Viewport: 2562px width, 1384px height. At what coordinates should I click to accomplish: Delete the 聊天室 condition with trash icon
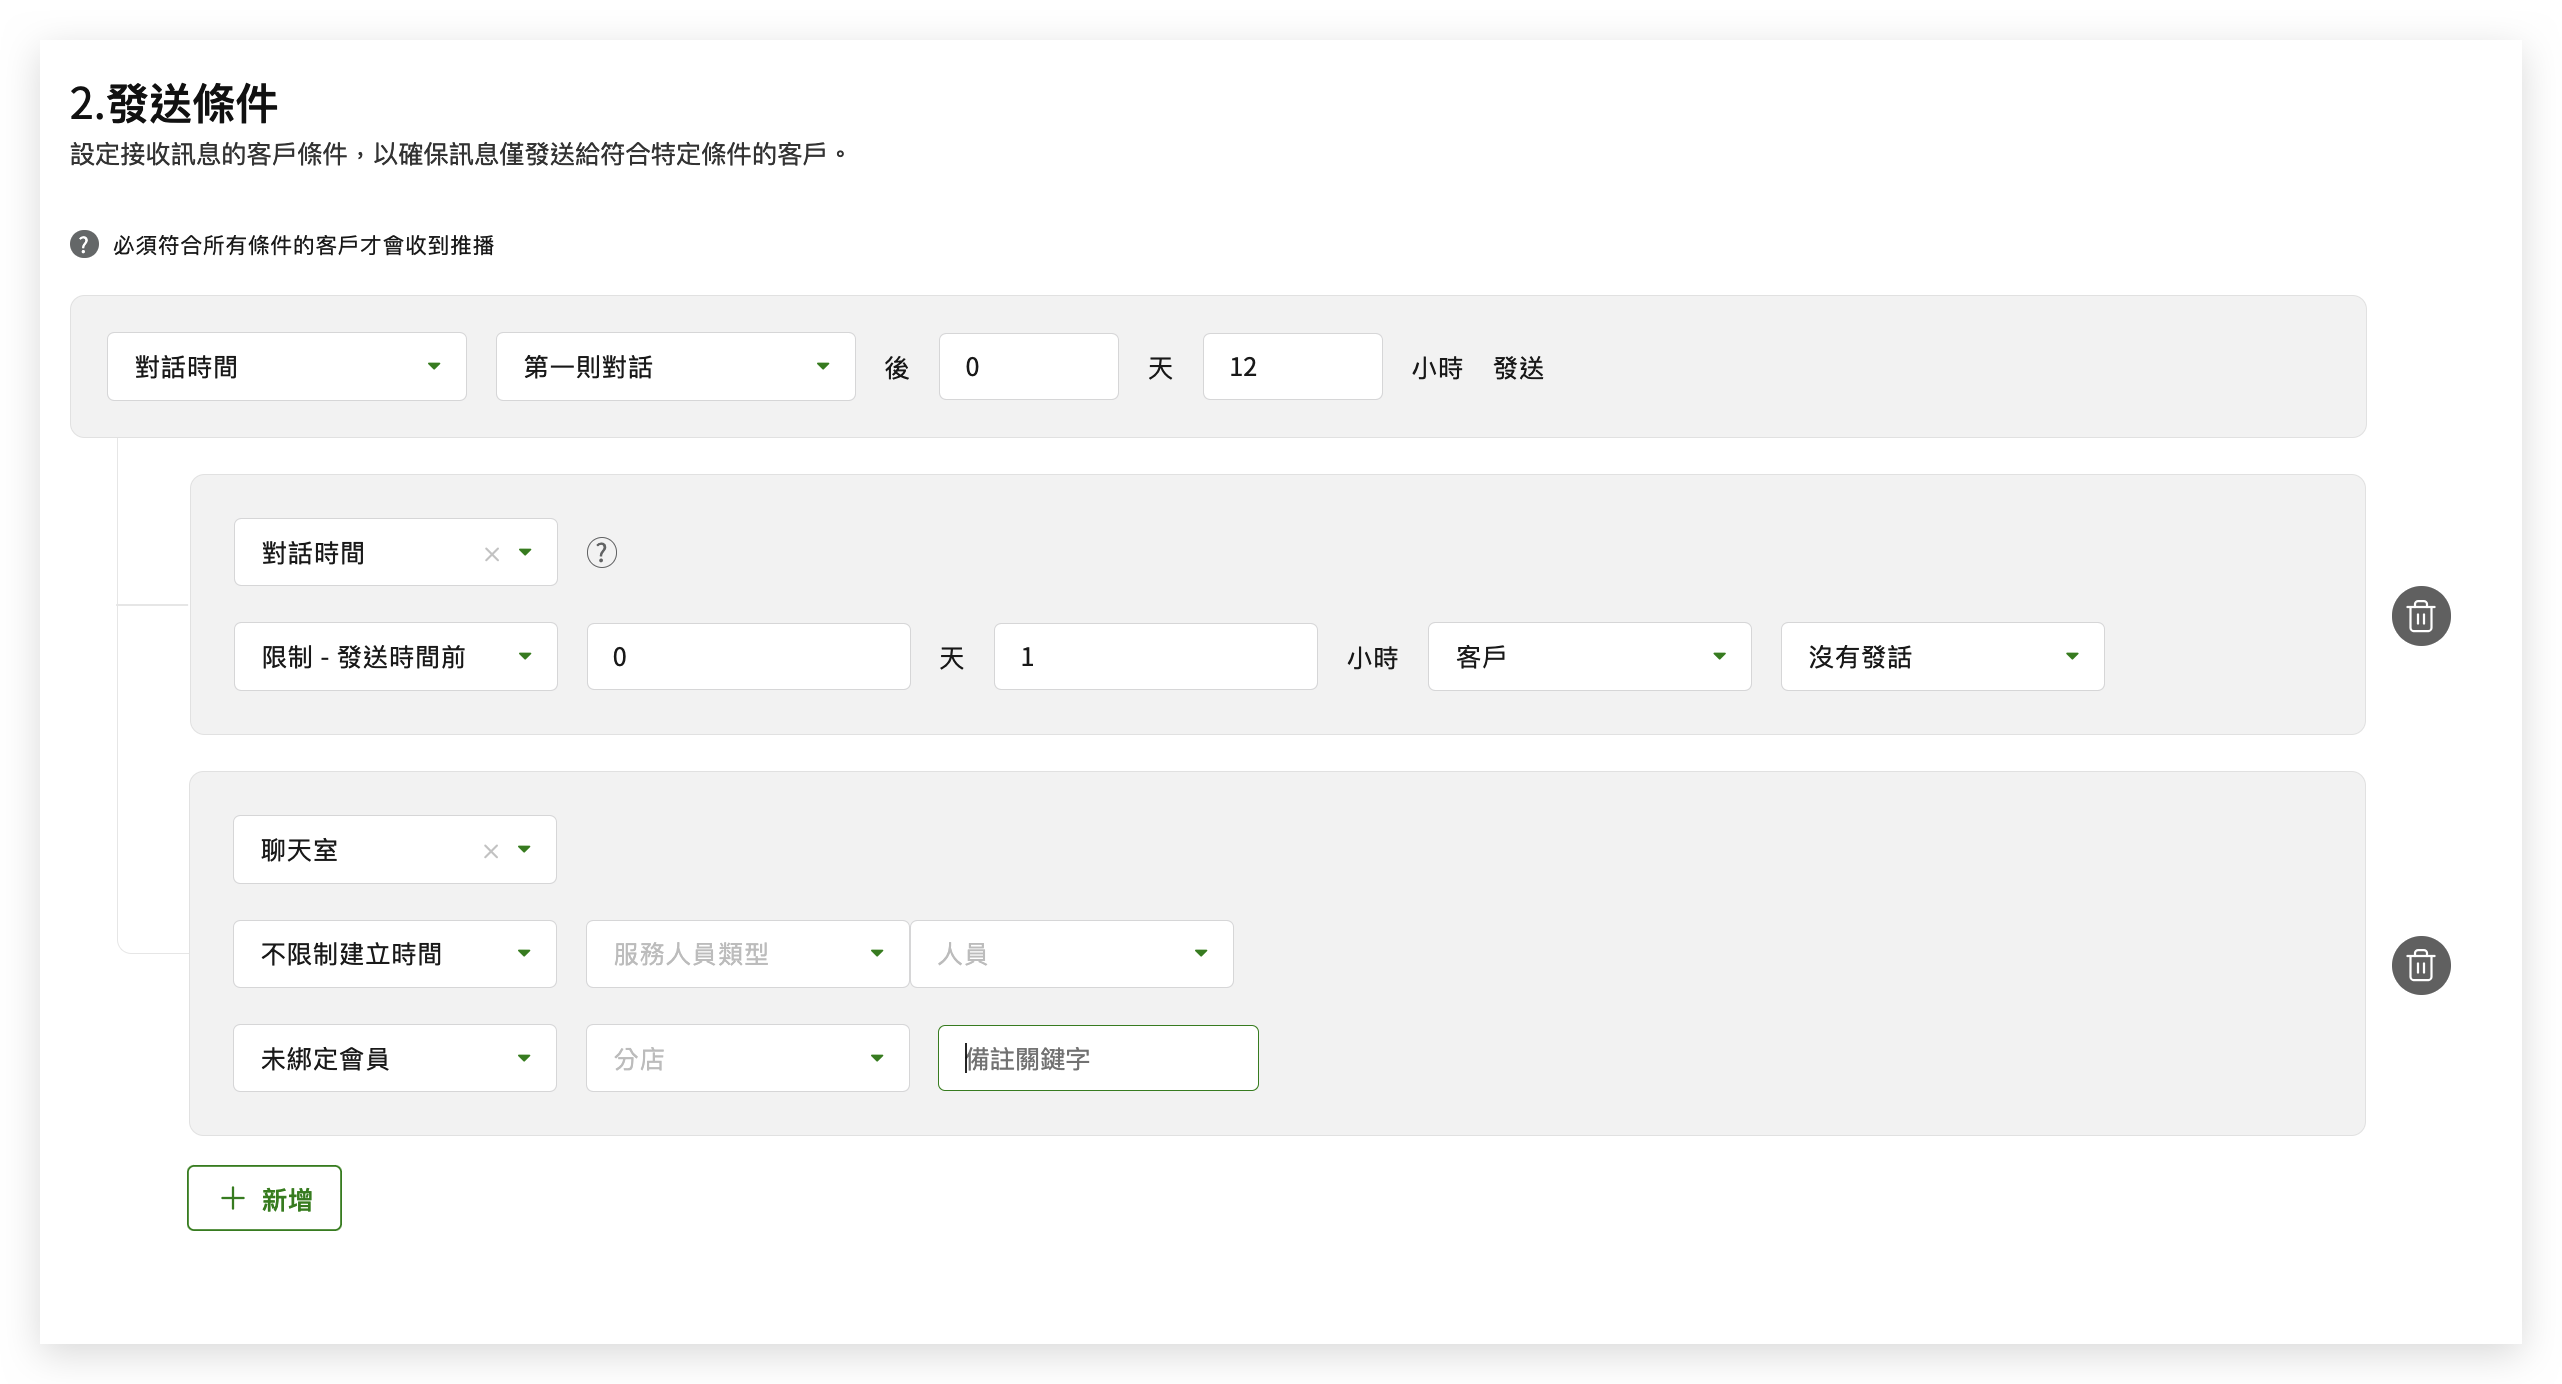[x=2421, y=966]
